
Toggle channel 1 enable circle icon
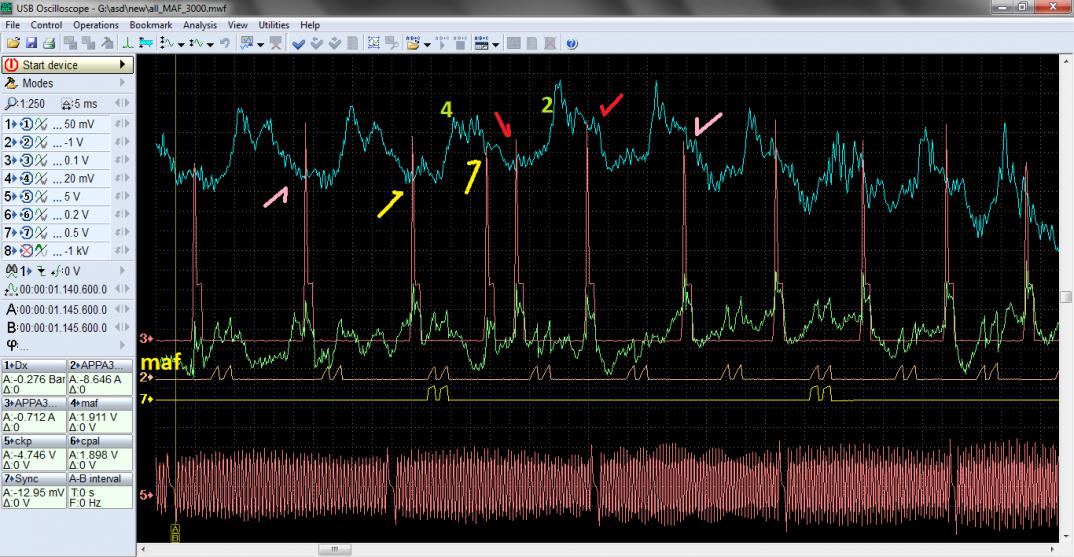[26, 124]
